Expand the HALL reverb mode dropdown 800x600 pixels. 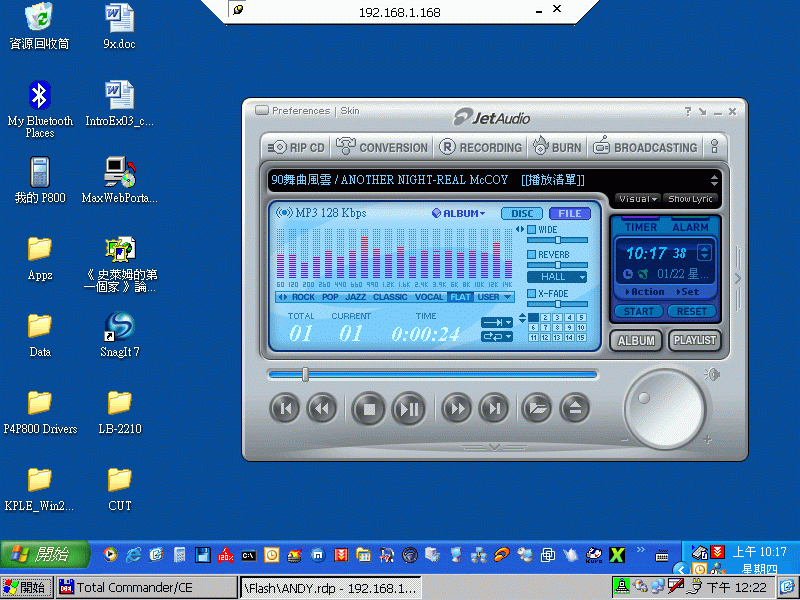point(557,277)
